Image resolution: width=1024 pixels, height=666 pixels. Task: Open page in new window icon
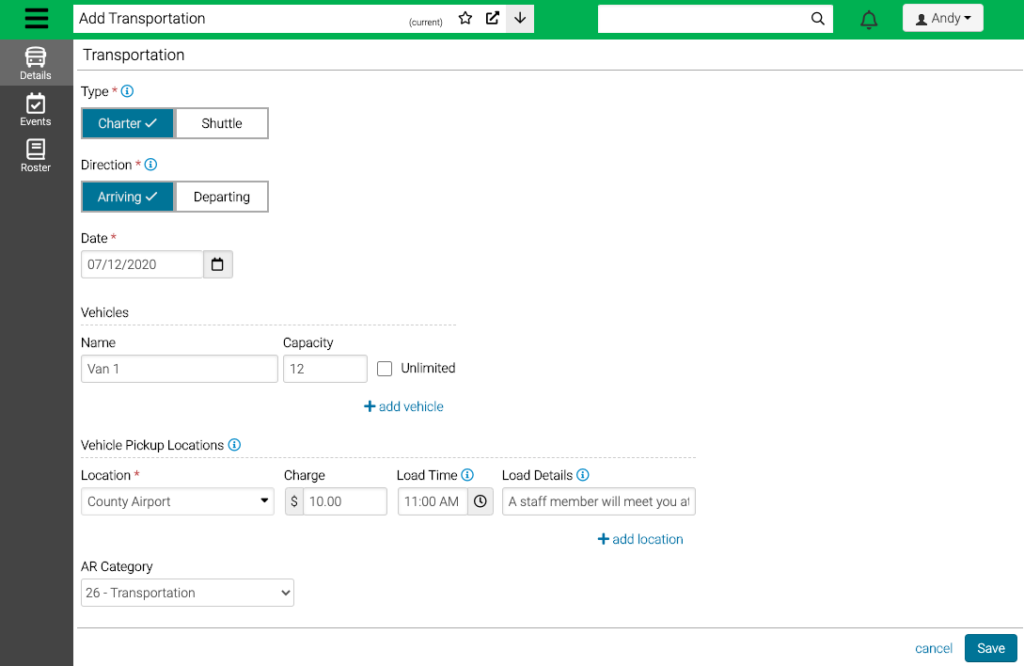pos(492,18)
